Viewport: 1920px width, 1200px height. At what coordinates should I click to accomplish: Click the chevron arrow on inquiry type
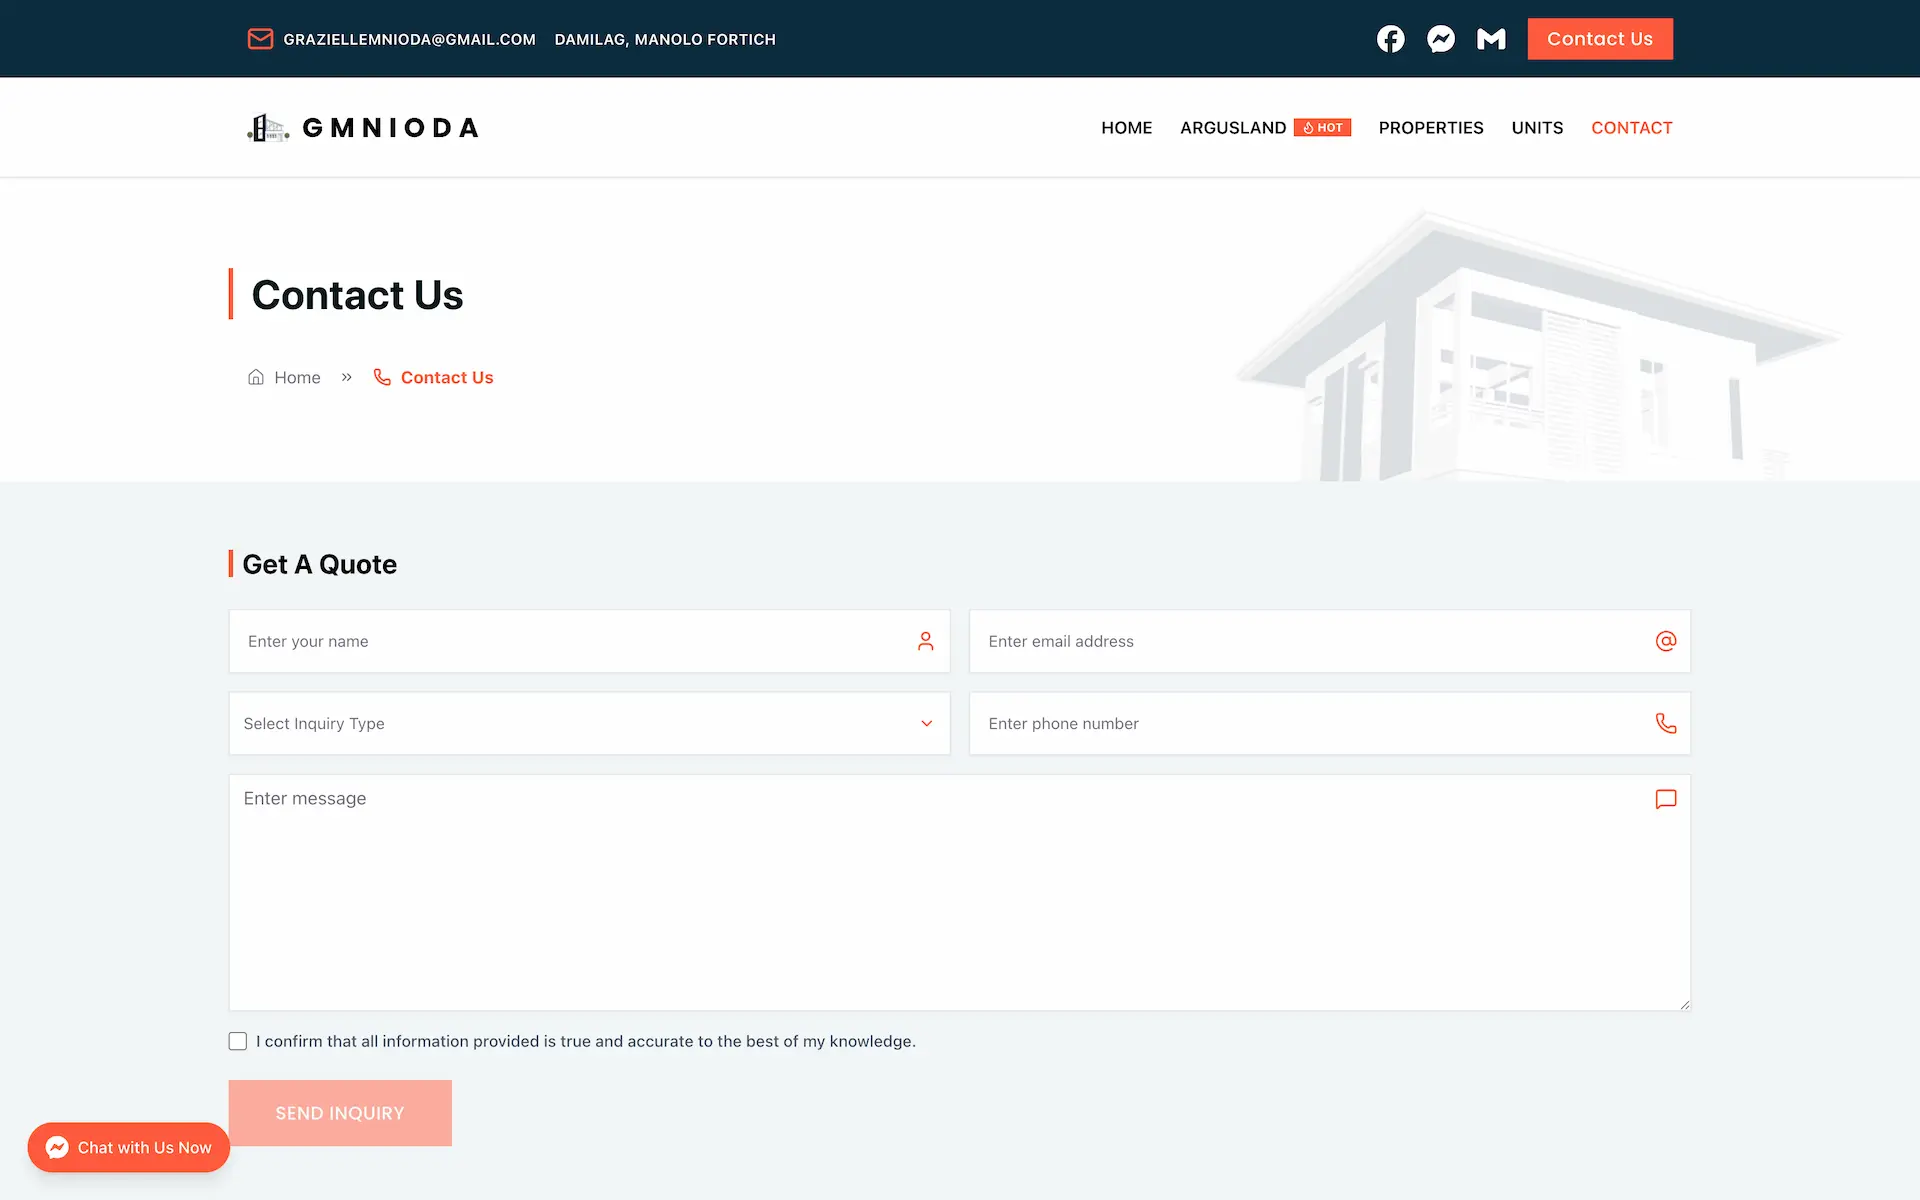pos(927,723)
